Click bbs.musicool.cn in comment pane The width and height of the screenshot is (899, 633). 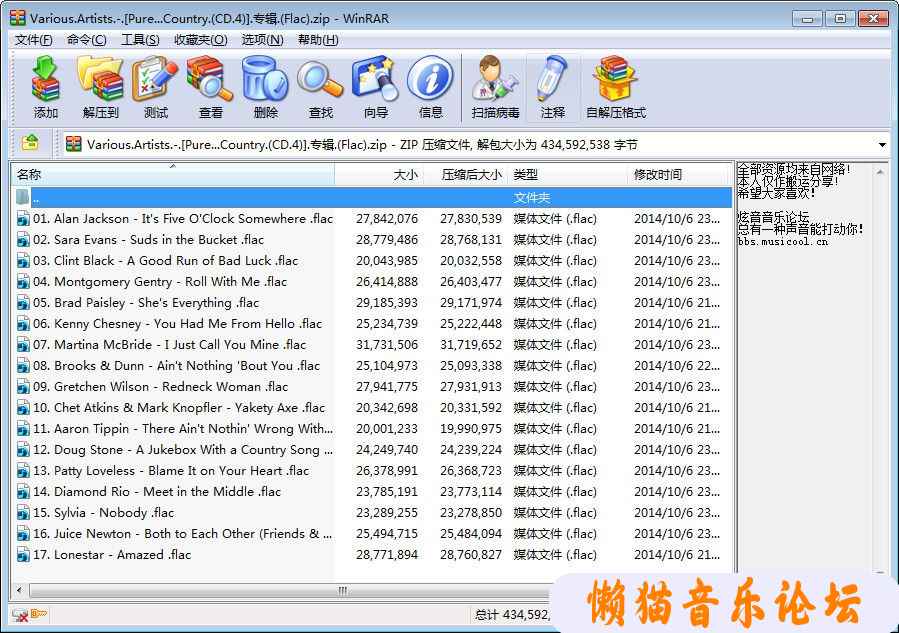(783, 242)
